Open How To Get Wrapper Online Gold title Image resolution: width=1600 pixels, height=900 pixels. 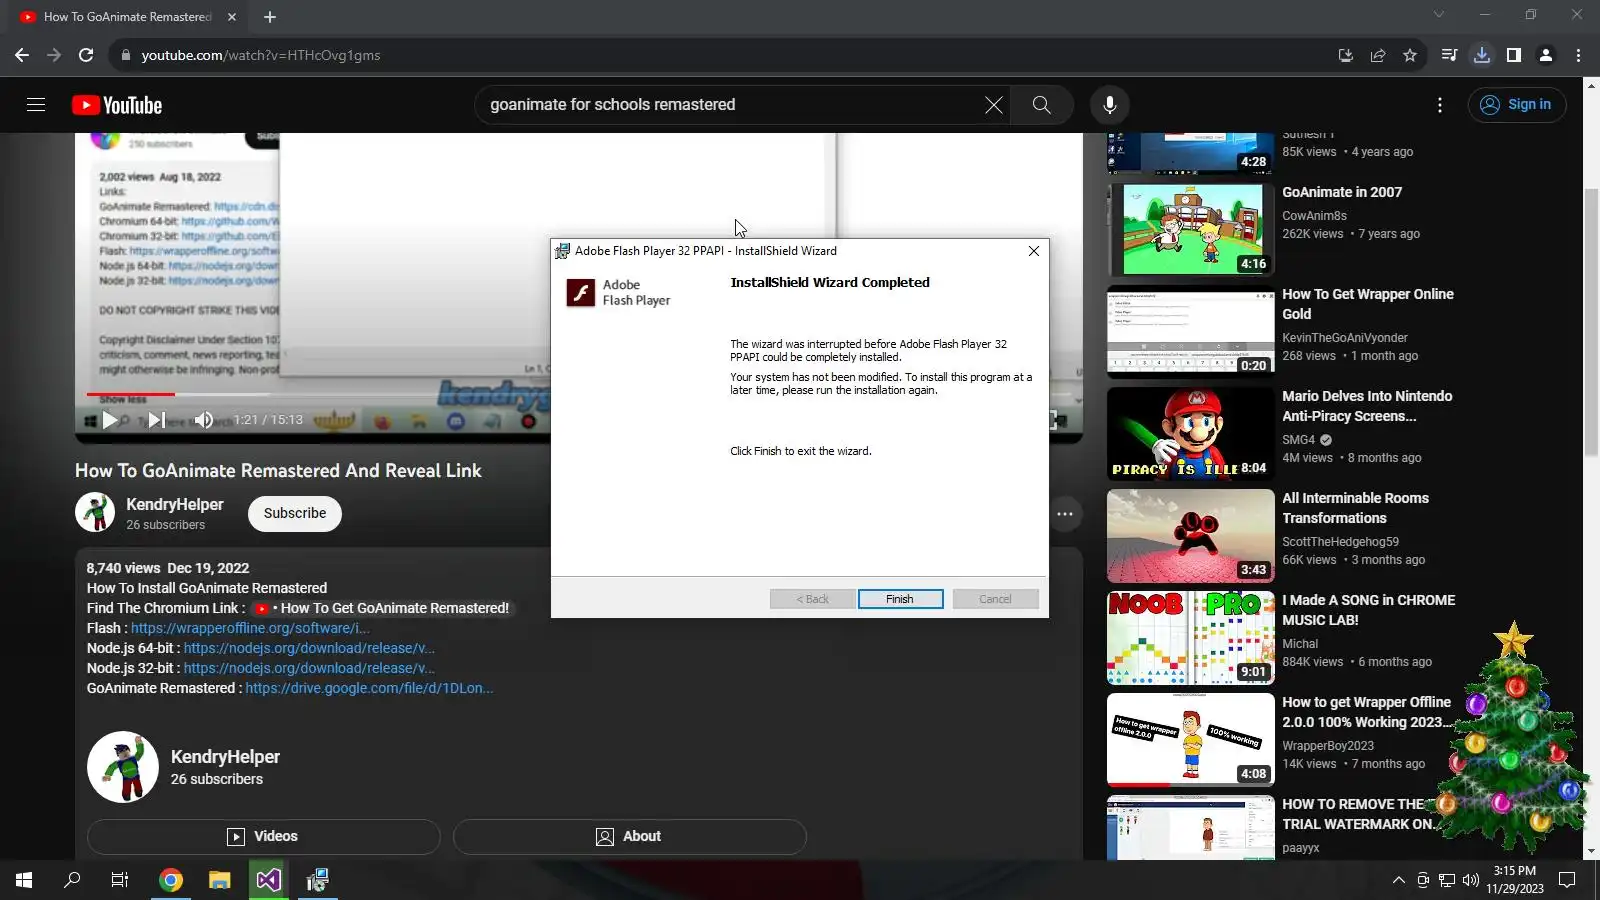[x=1368, y=304]
